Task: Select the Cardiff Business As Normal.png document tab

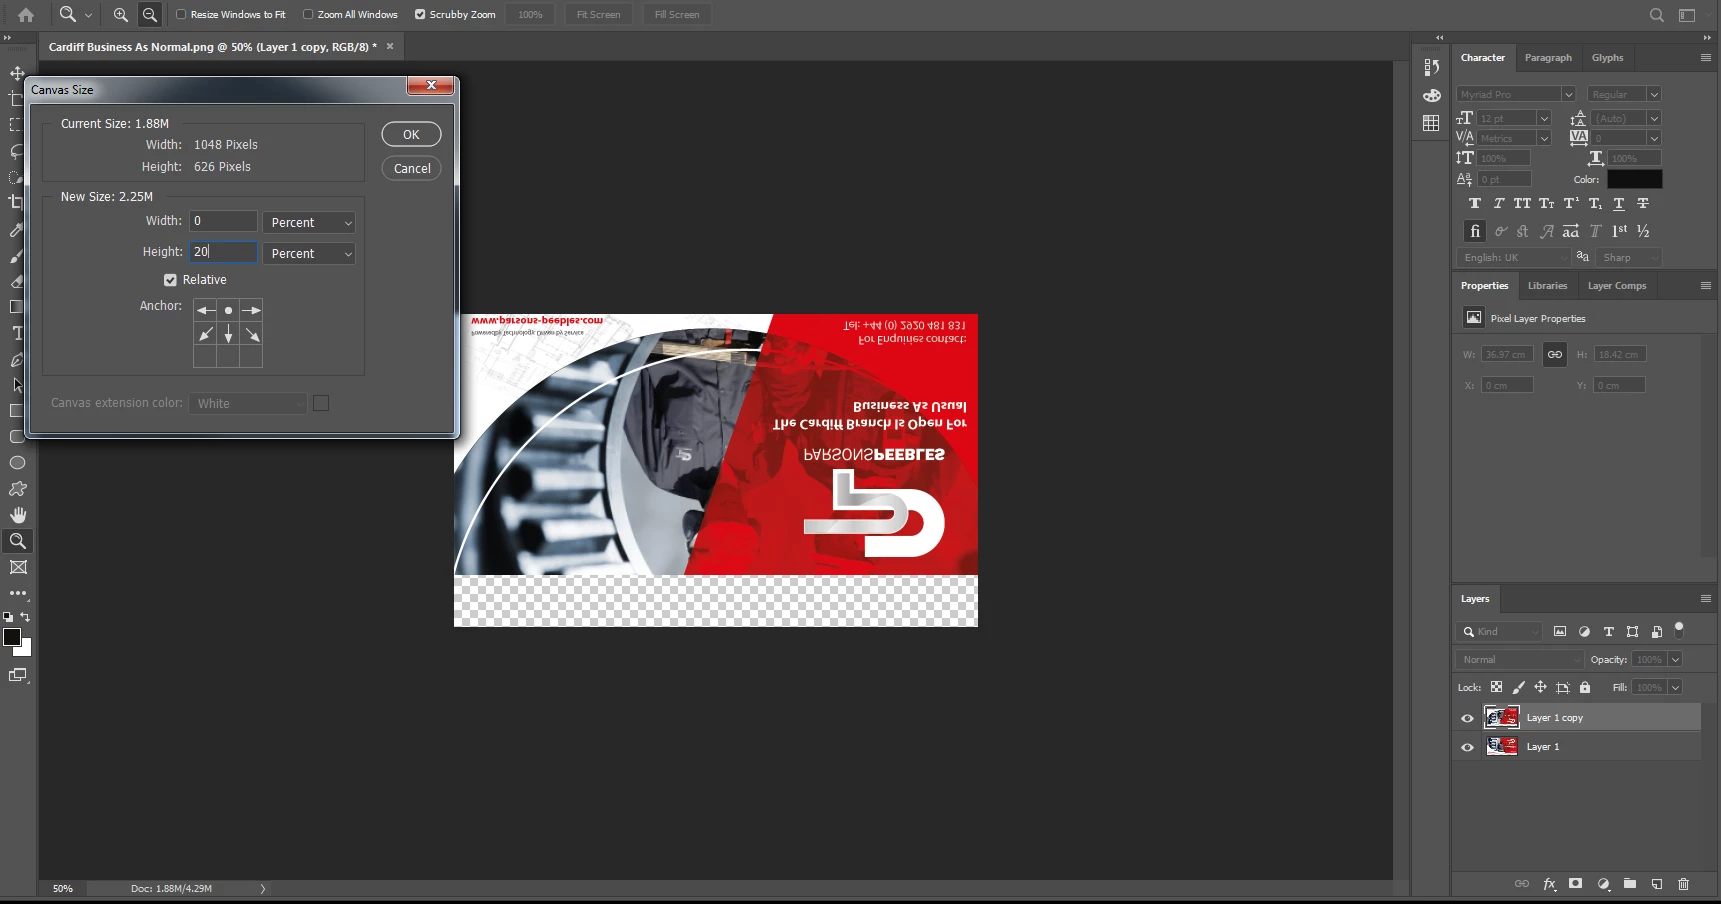Action: click(213, 47)
